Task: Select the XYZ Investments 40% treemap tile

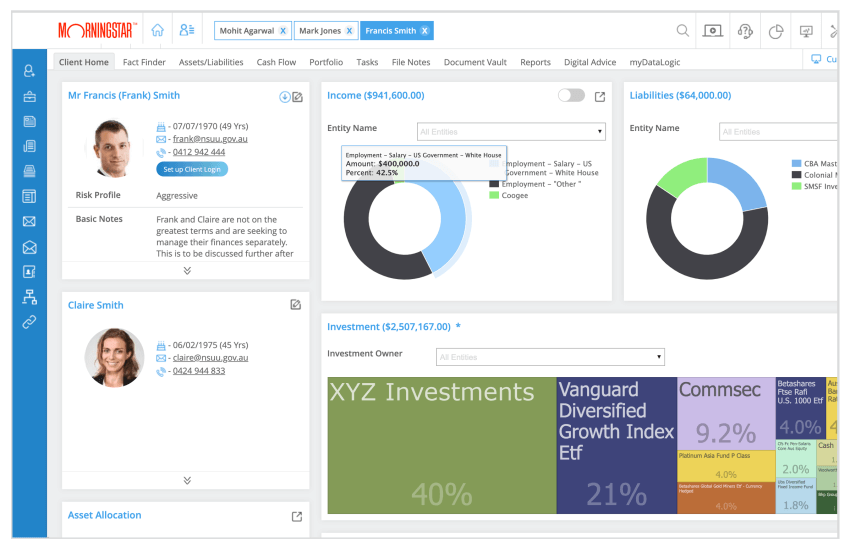Action: (442, 445)
